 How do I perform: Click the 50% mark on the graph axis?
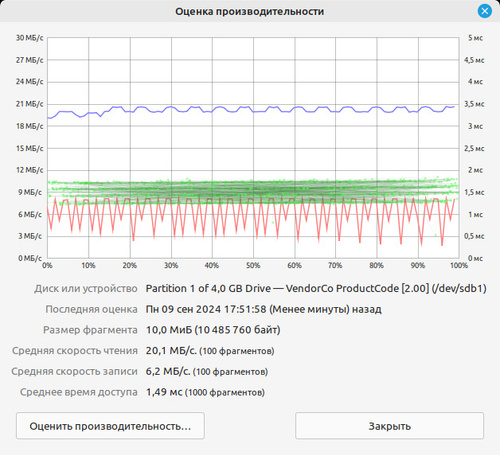click(x=253, y=265)
